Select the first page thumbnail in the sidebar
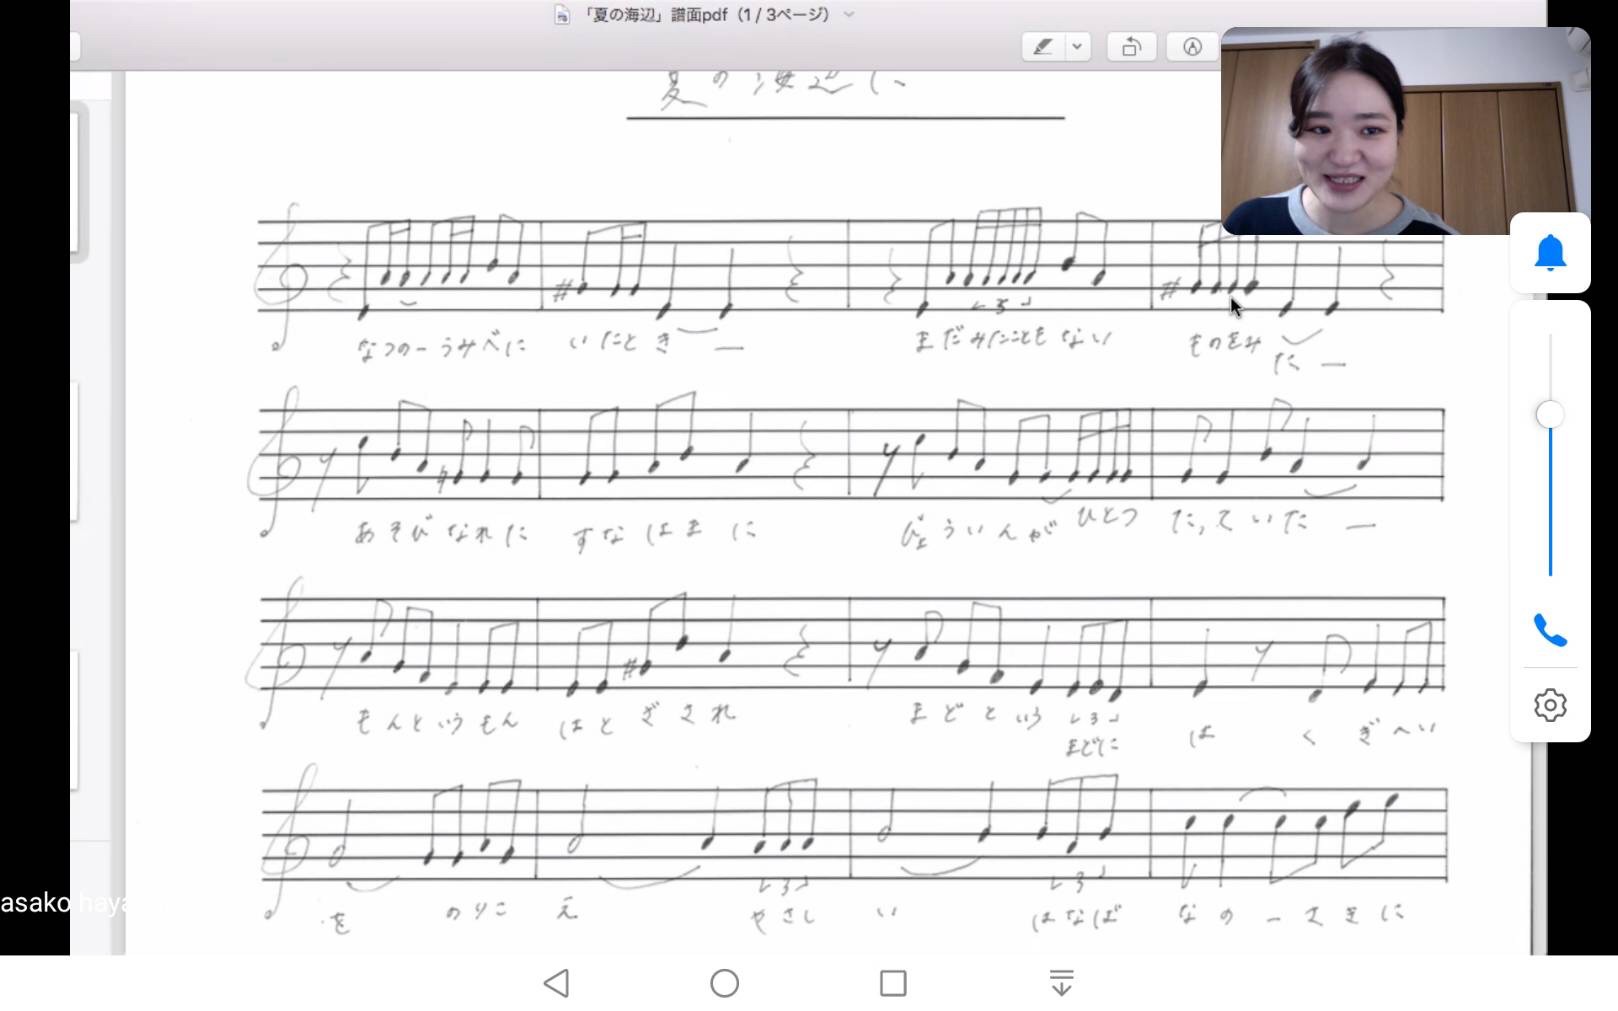Viewport: 1618px width, 1011px height. pos(76,180)
